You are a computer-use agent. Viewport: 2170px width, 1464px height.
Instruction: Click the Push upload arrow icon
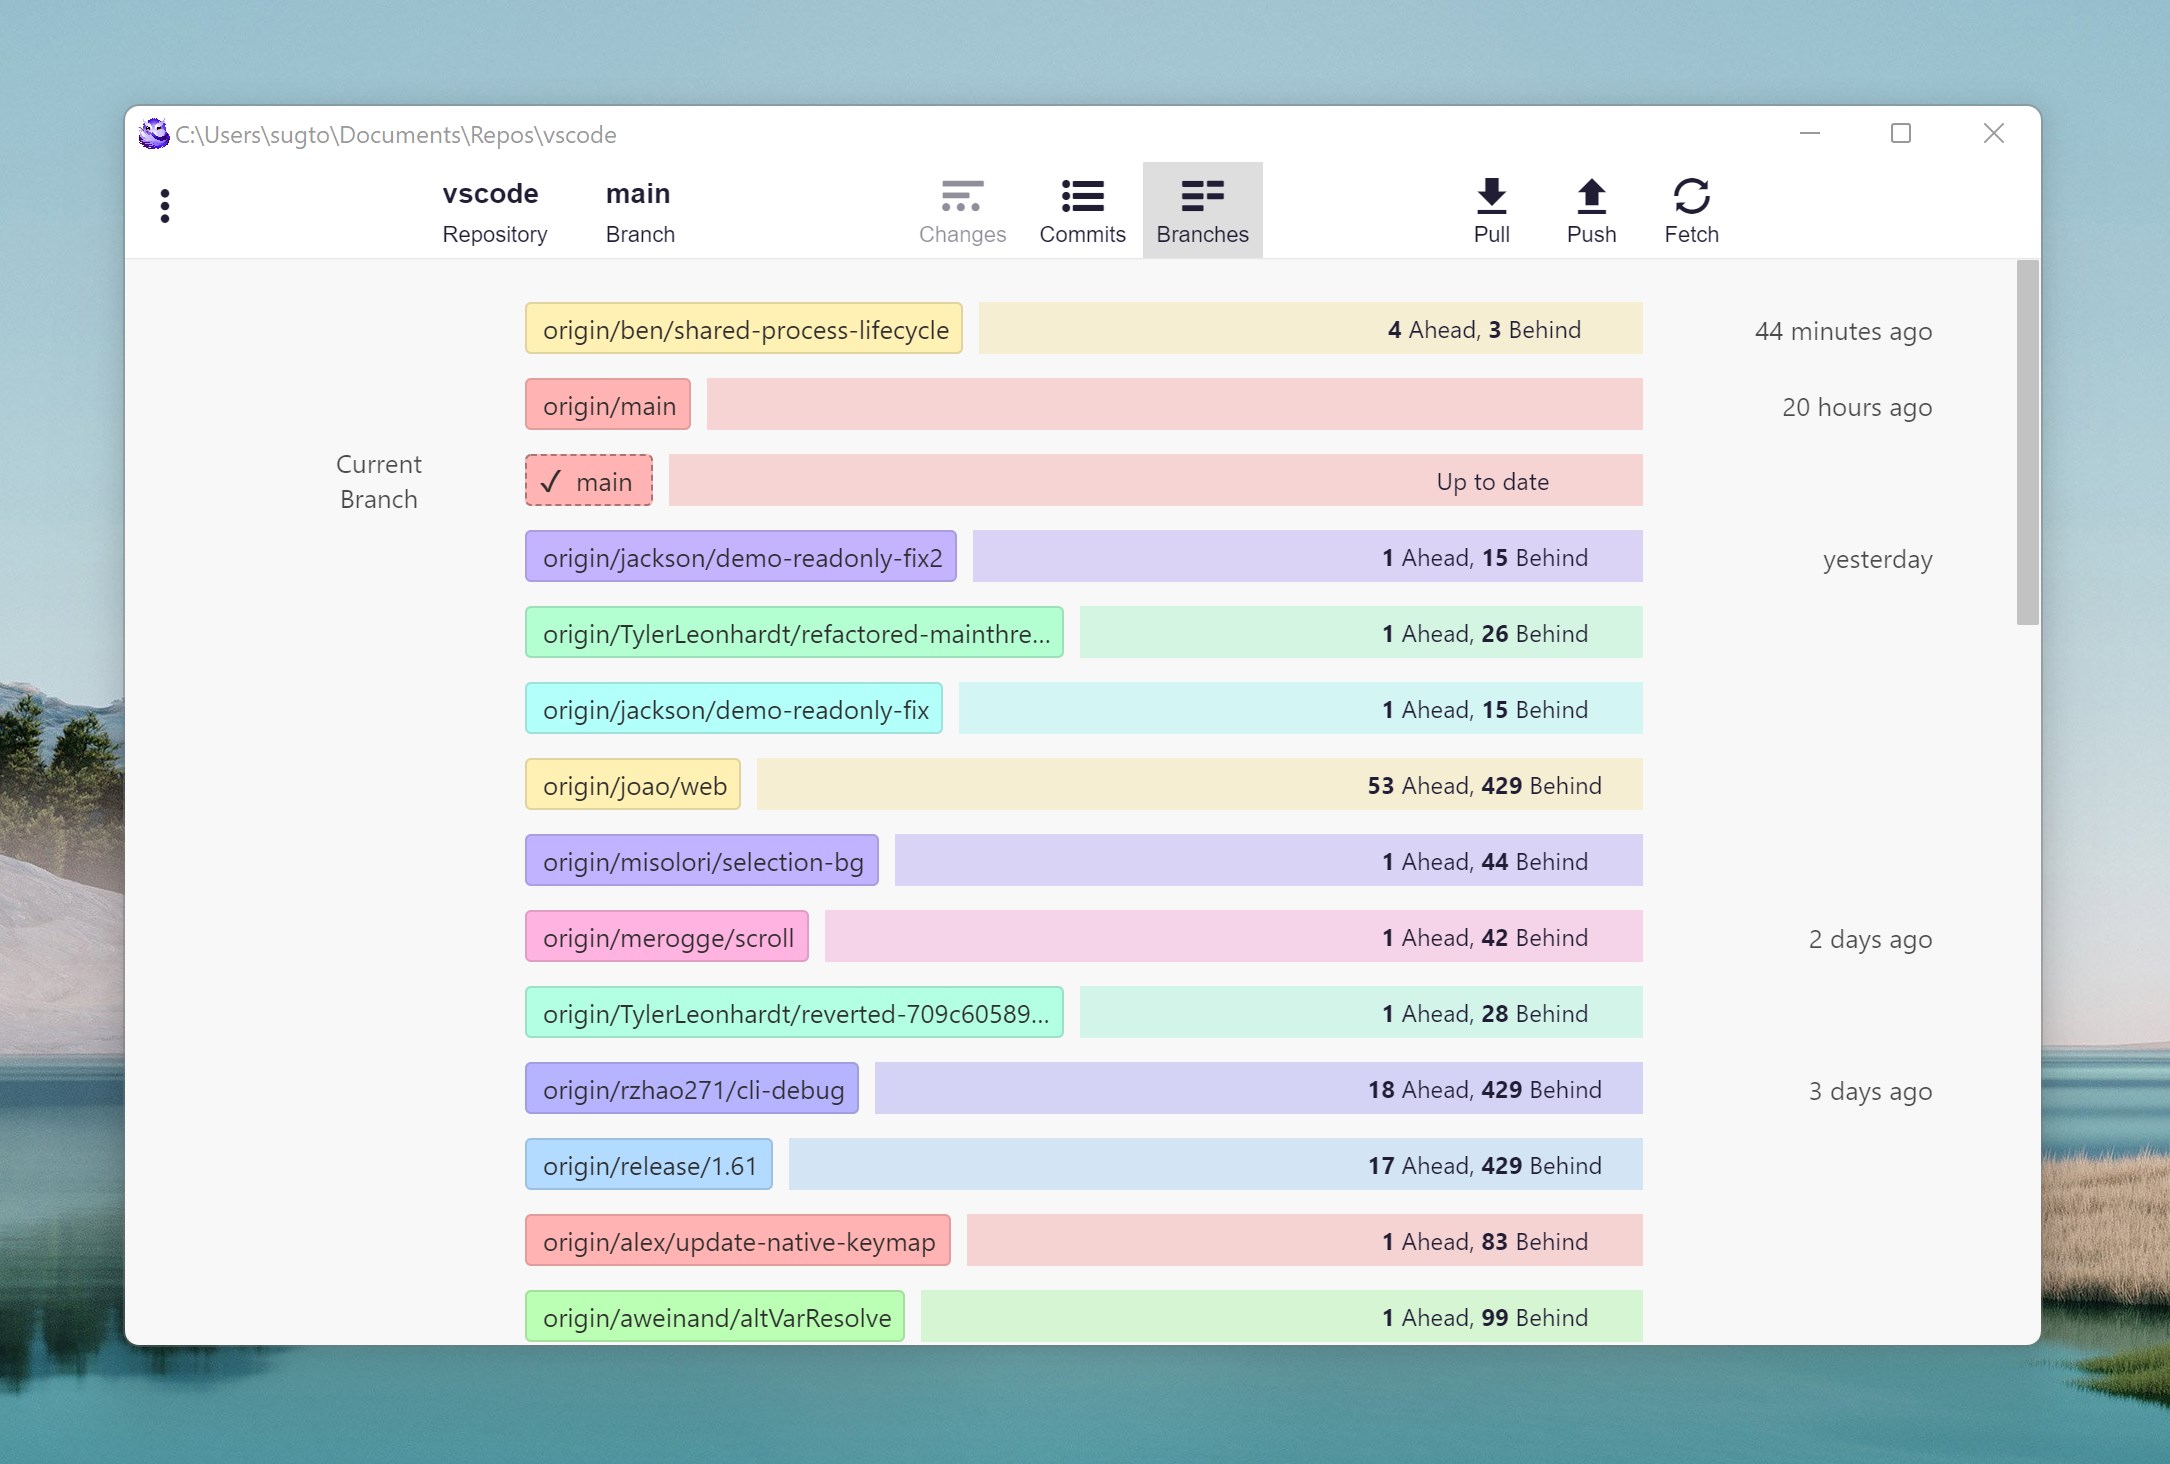click(x=1591, y=196)
